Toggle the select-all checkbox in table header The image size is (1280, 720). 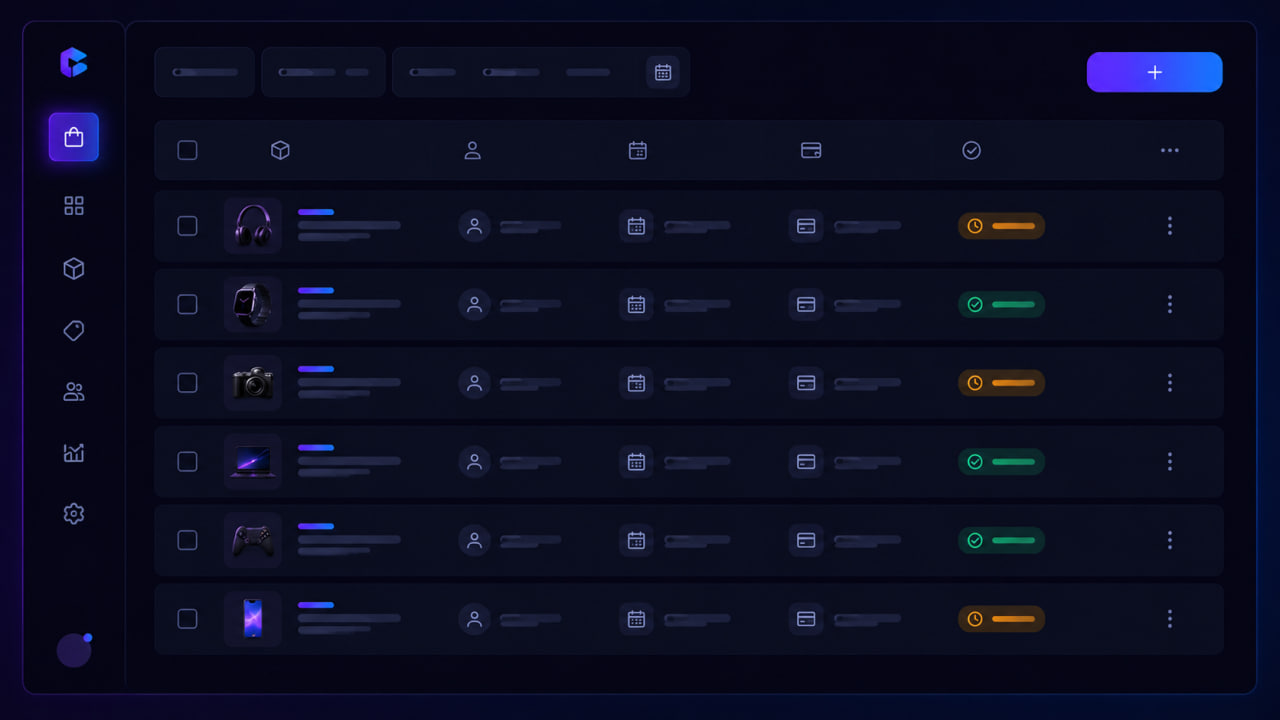tap(187, 150)
